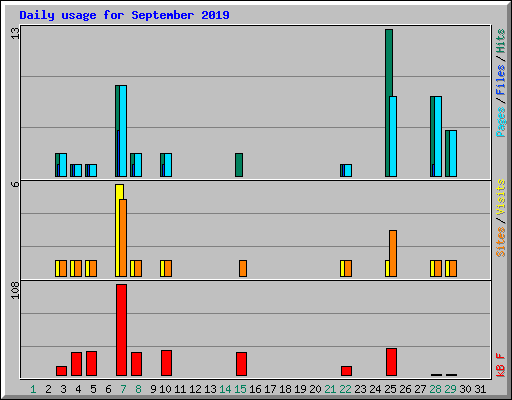Screen dimensions: 512x400
Task: Click the red KB bar on day 5
Action: 91,363
